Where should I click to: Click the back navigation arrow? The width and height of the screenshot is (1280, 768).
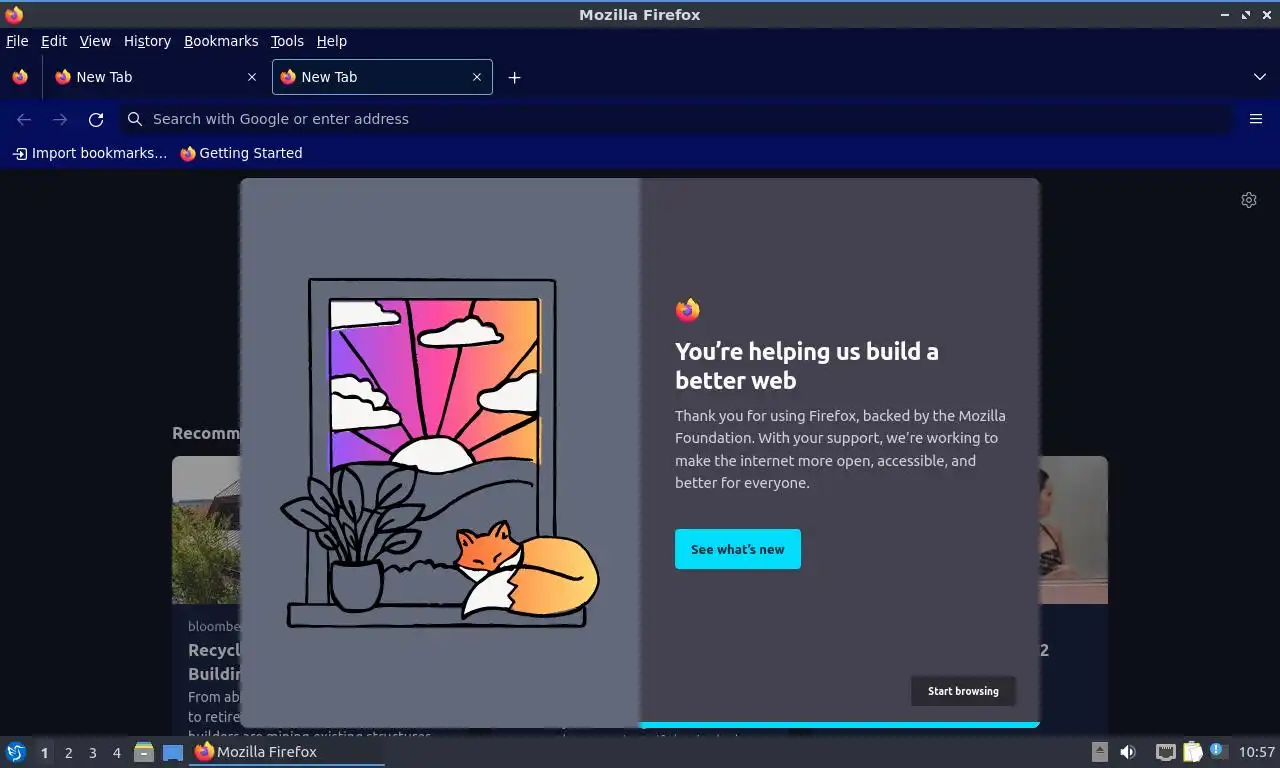click(x=24, y=119)
